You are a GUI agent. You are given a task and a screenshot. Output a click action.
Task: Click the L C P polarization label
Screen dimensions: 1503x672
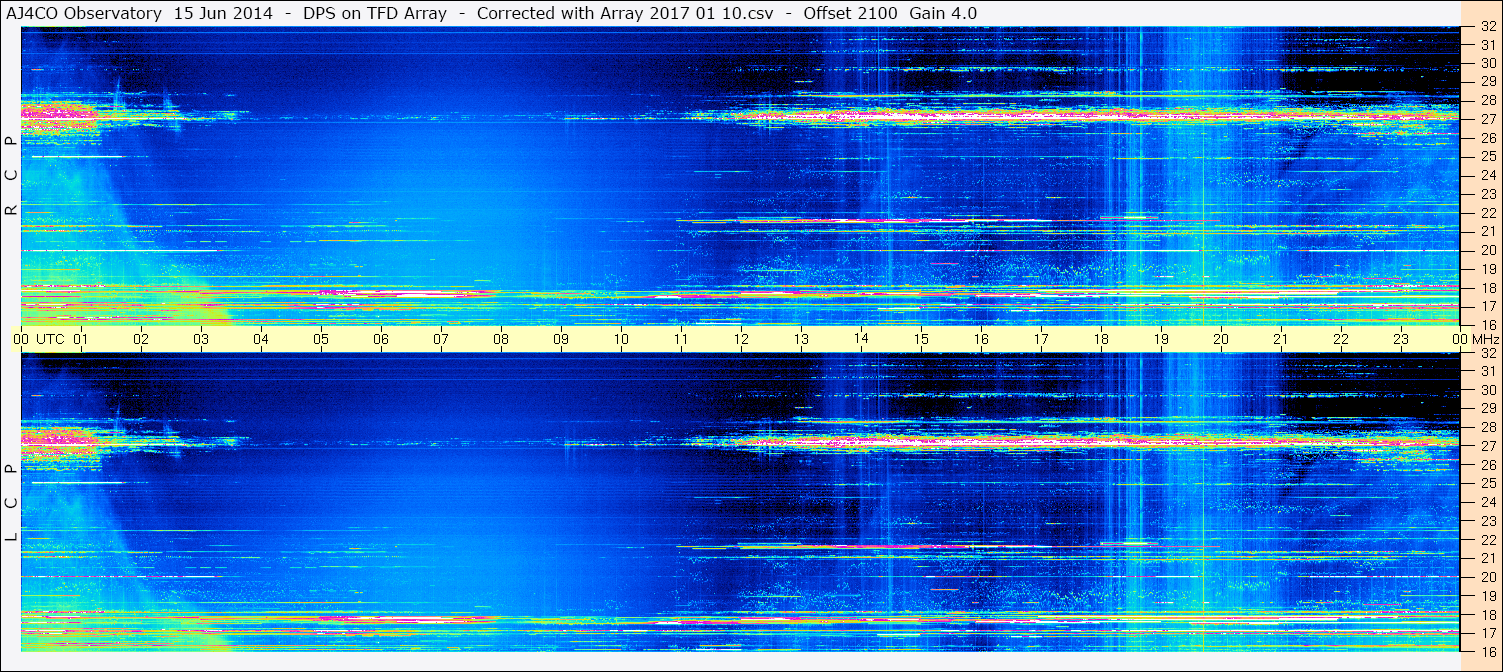(x=11, y=503)
